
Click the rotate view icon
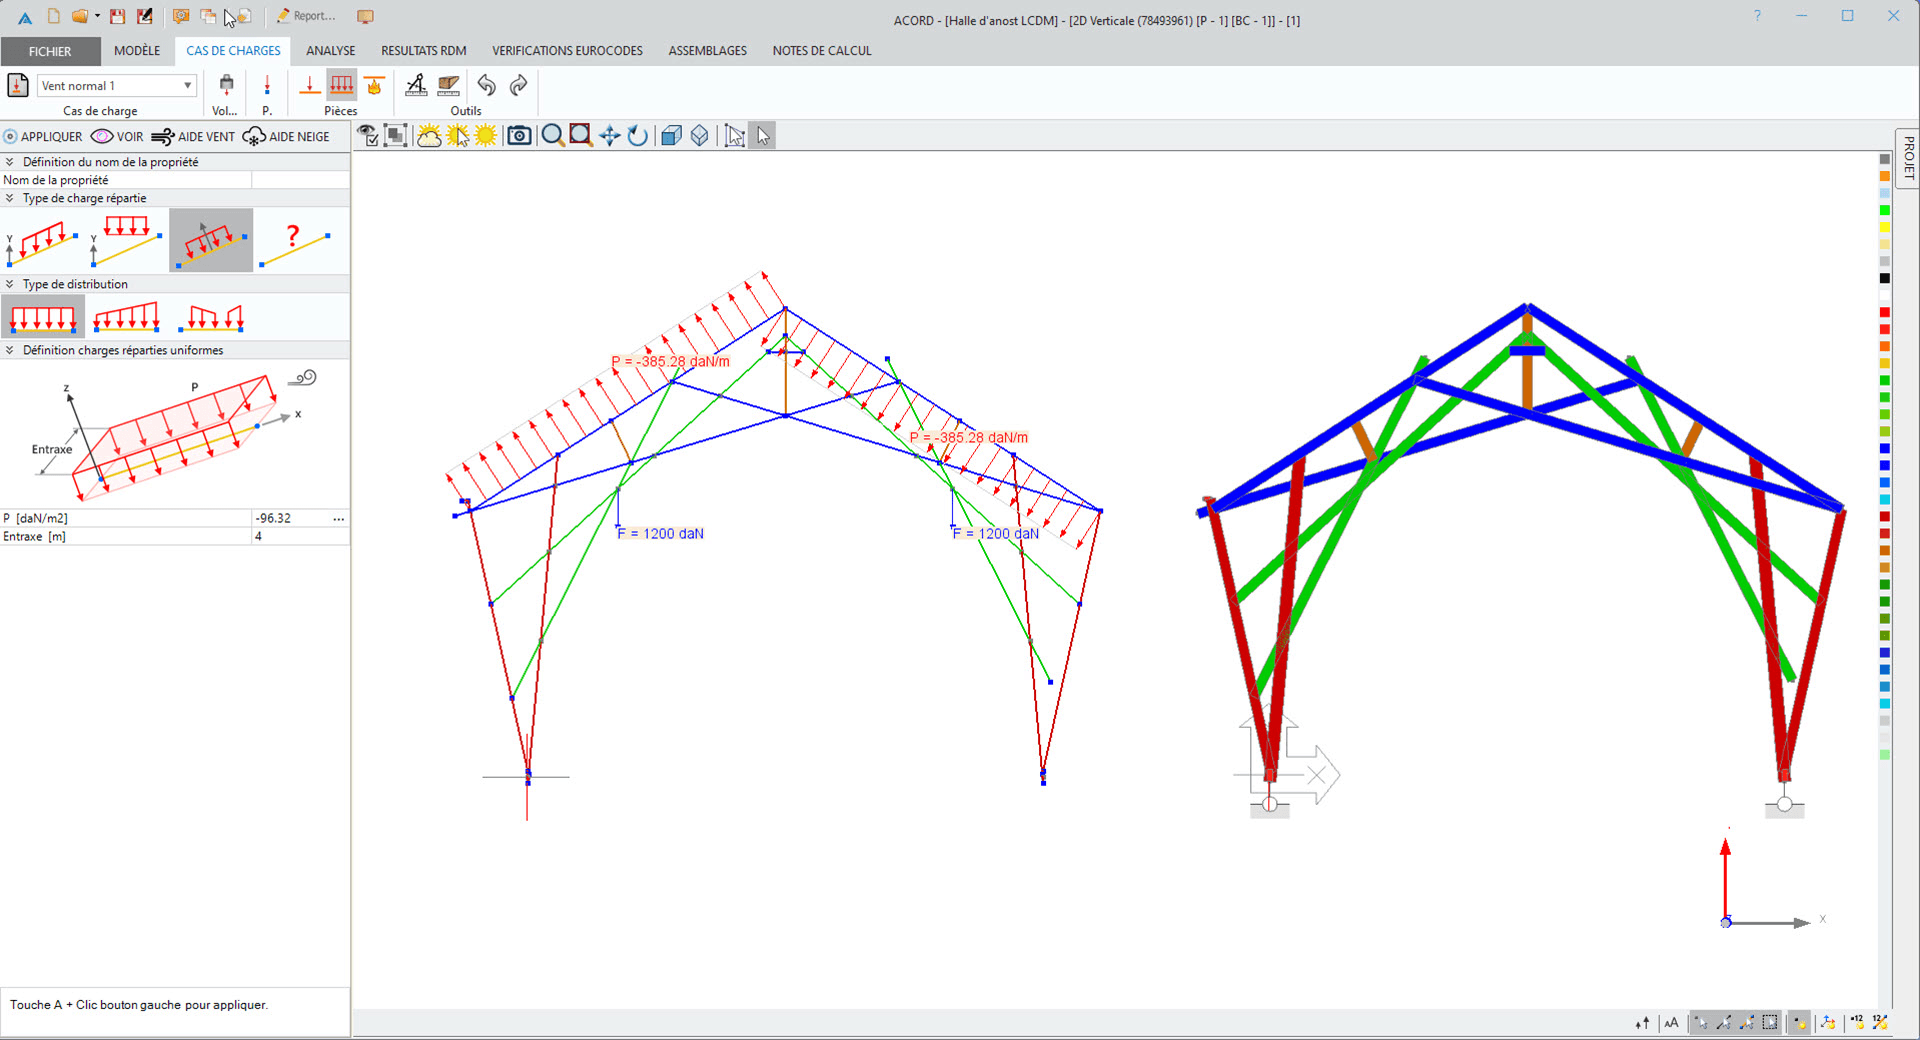pyautogui.click(x=637, y=136)
